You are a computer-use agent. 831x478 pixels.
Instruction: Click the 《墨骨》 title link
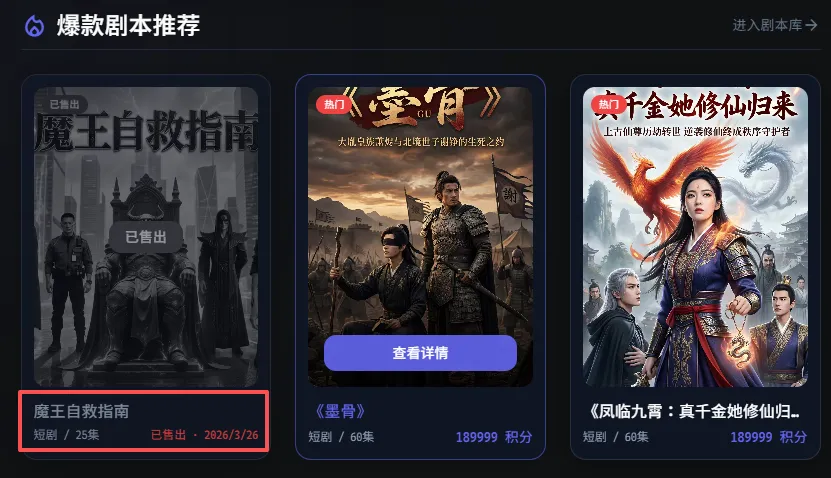(340, 411)
